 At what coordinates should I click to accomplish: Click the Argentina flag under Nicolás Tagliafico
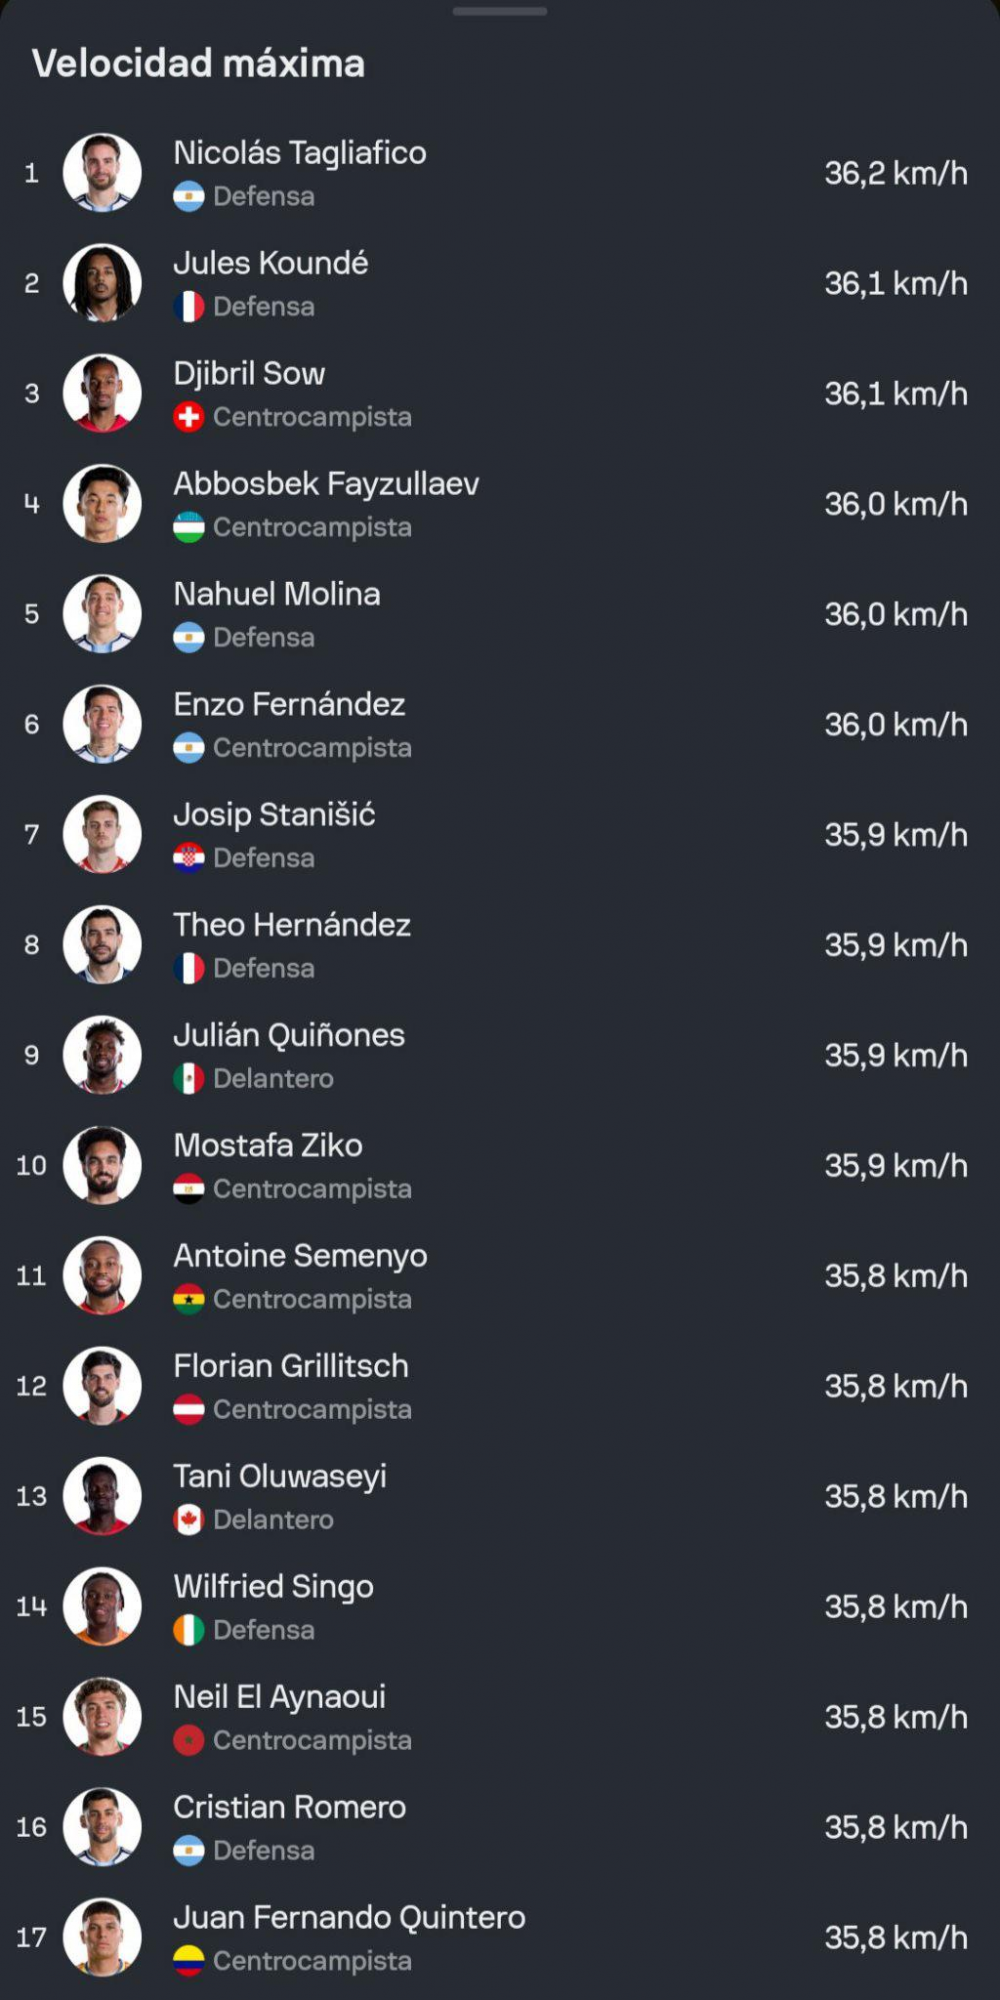[x=189, y=196]
